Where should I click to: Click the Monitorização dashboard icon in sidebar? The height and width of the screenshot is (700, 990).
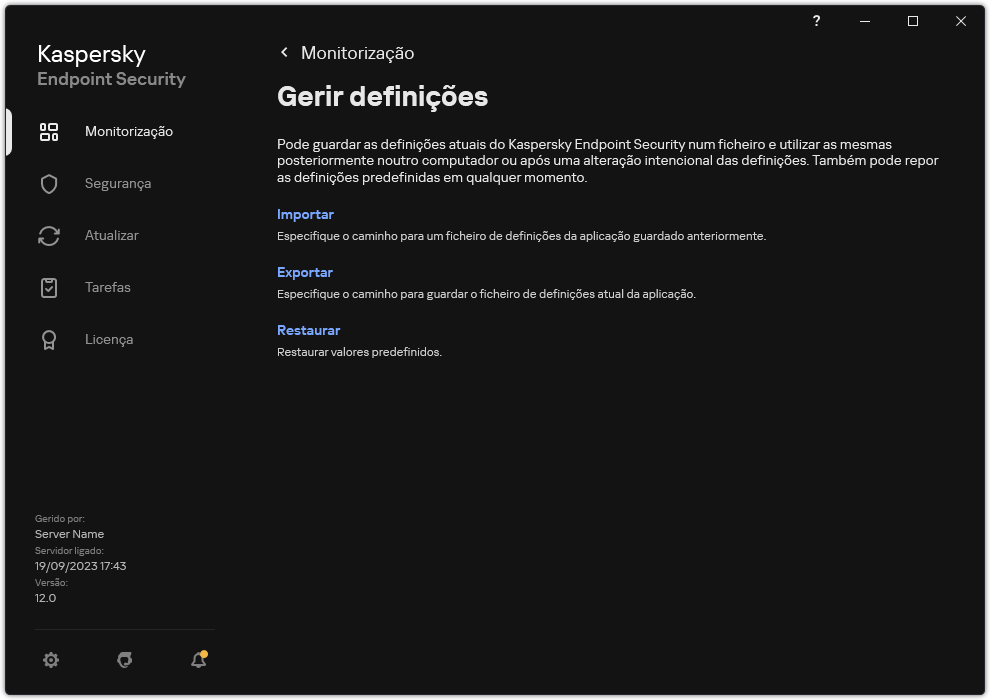(x=49, y=132)
